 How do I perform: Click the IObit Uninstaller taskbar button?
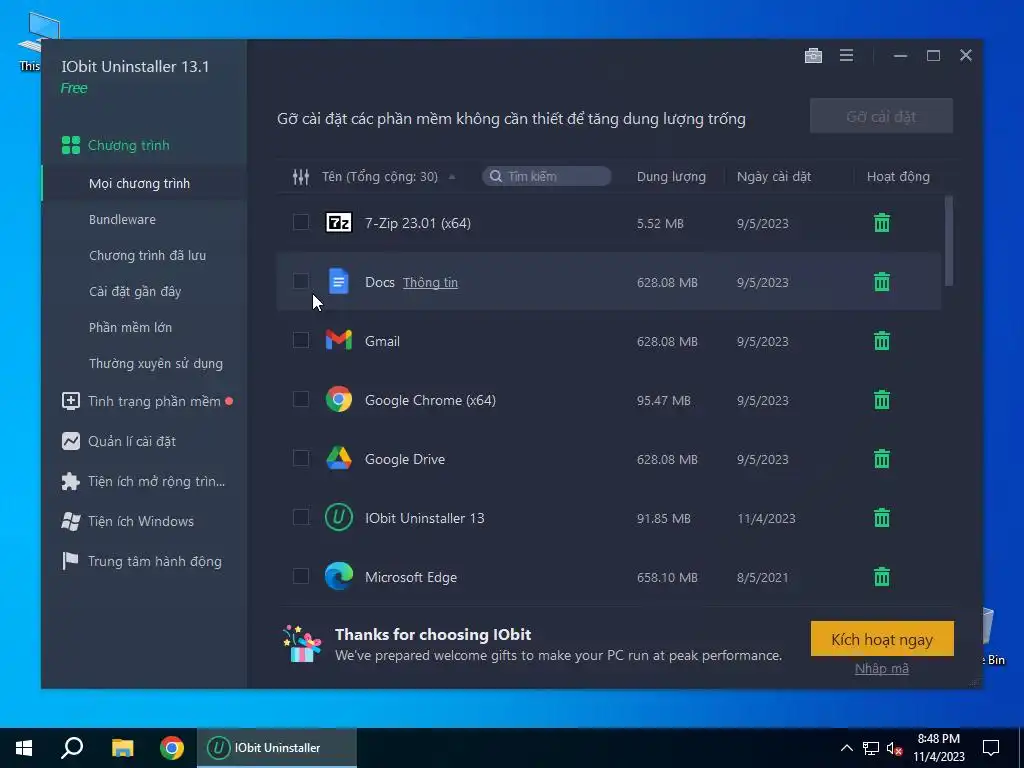[277, 748]
